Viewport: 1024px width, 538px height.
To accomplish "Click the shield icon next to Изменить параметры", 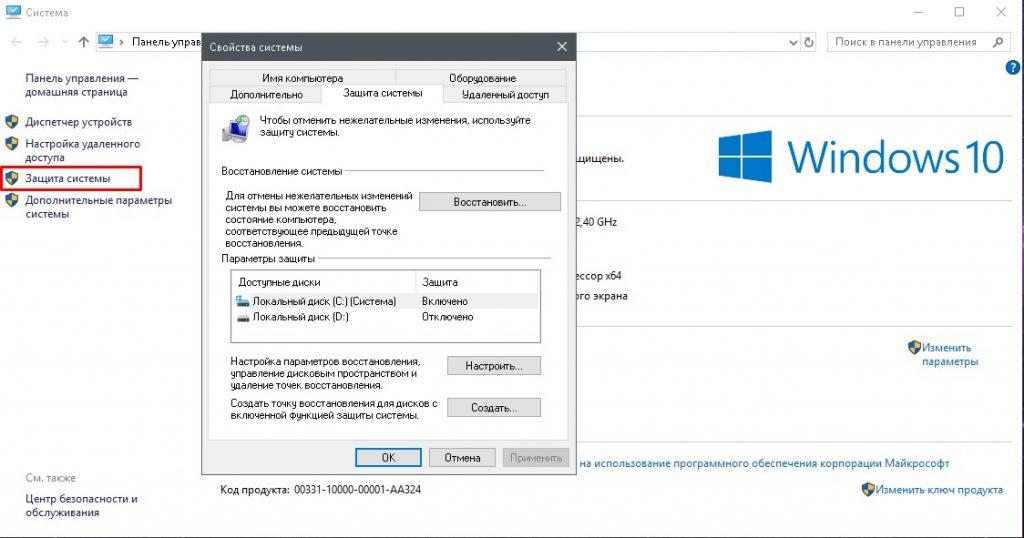I will pyautogui.click(x=914, y=347).
